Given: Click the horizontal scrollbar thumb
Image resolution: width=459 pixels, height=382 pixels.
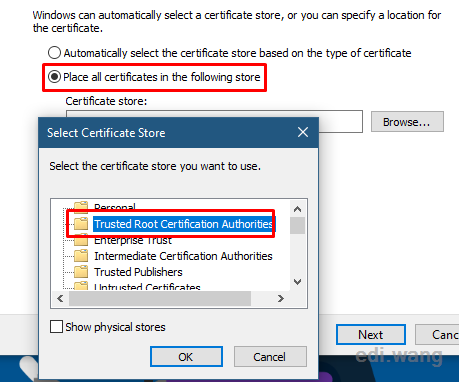Looking at the screenshot, I should (x=160, y=298).
